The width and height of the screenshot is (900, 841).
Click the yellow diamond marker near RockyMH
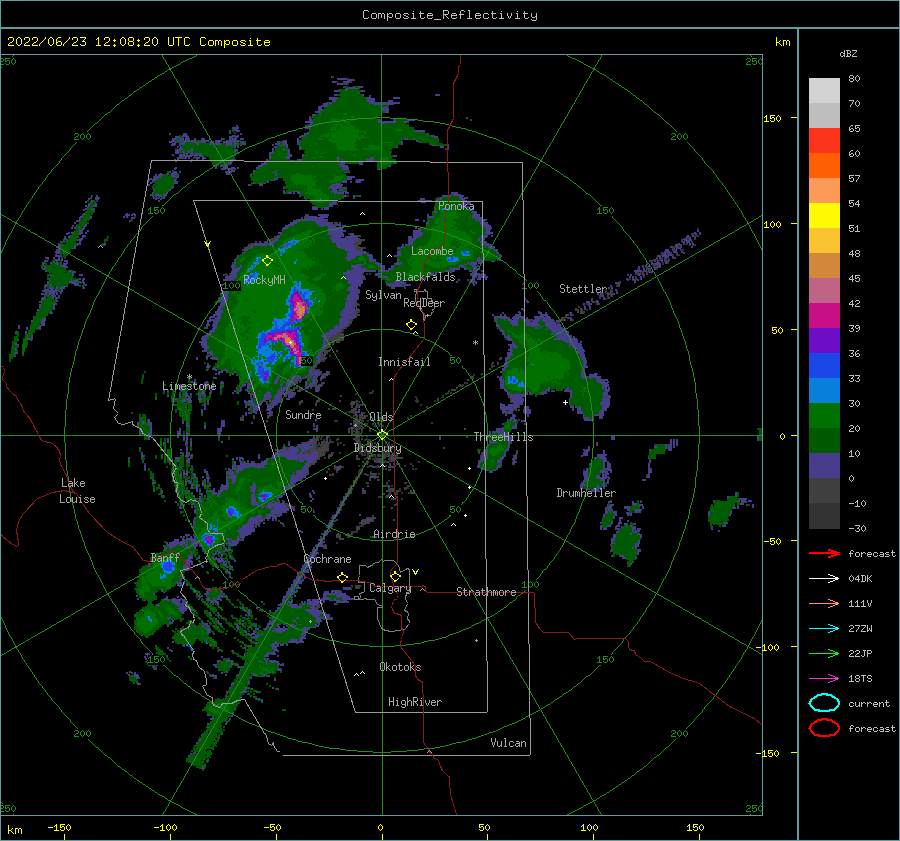[267, 261]
